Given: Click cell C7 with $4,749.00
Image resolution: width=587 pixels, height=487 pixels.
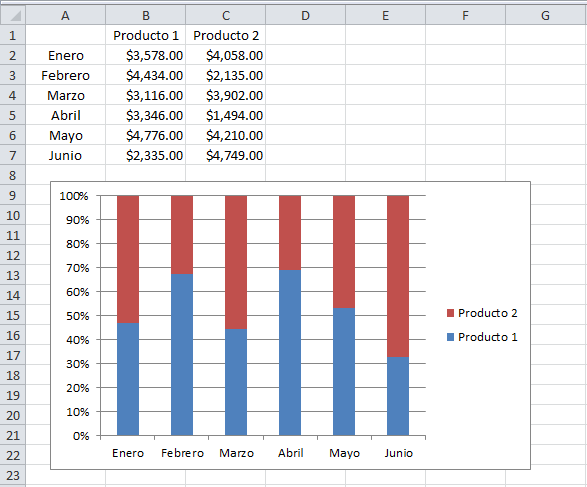Looking at the screenshot, I should click(226, 155).
